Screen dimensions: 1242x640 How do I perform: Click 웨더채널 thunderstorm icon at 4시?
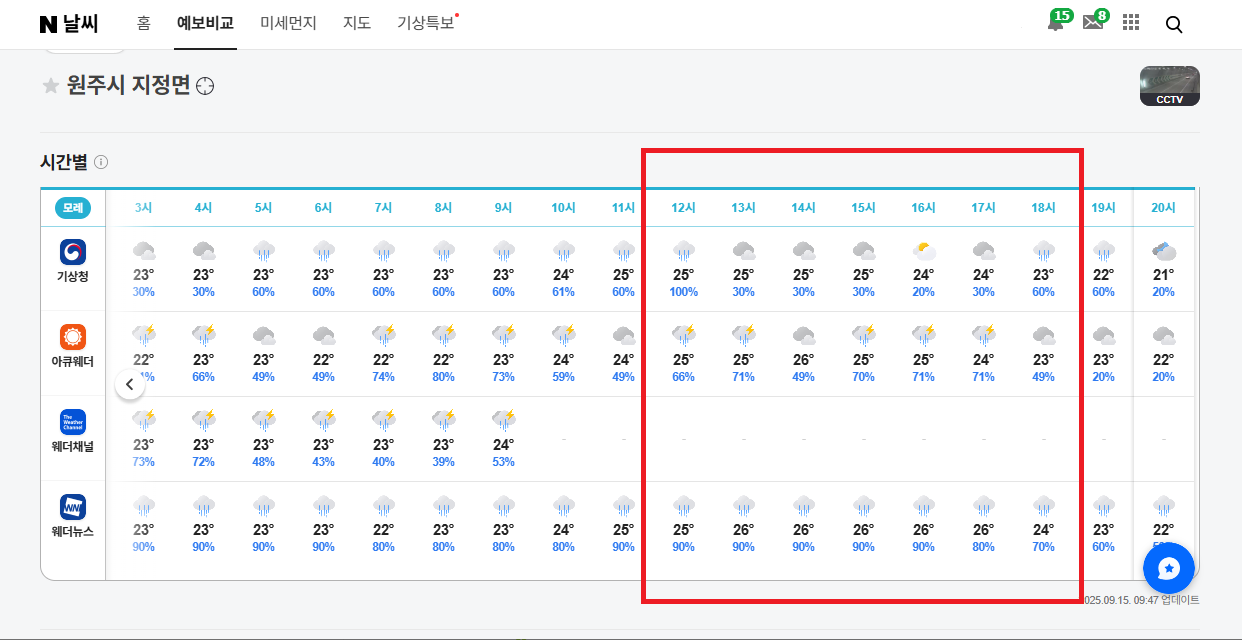tap(204, 421)
